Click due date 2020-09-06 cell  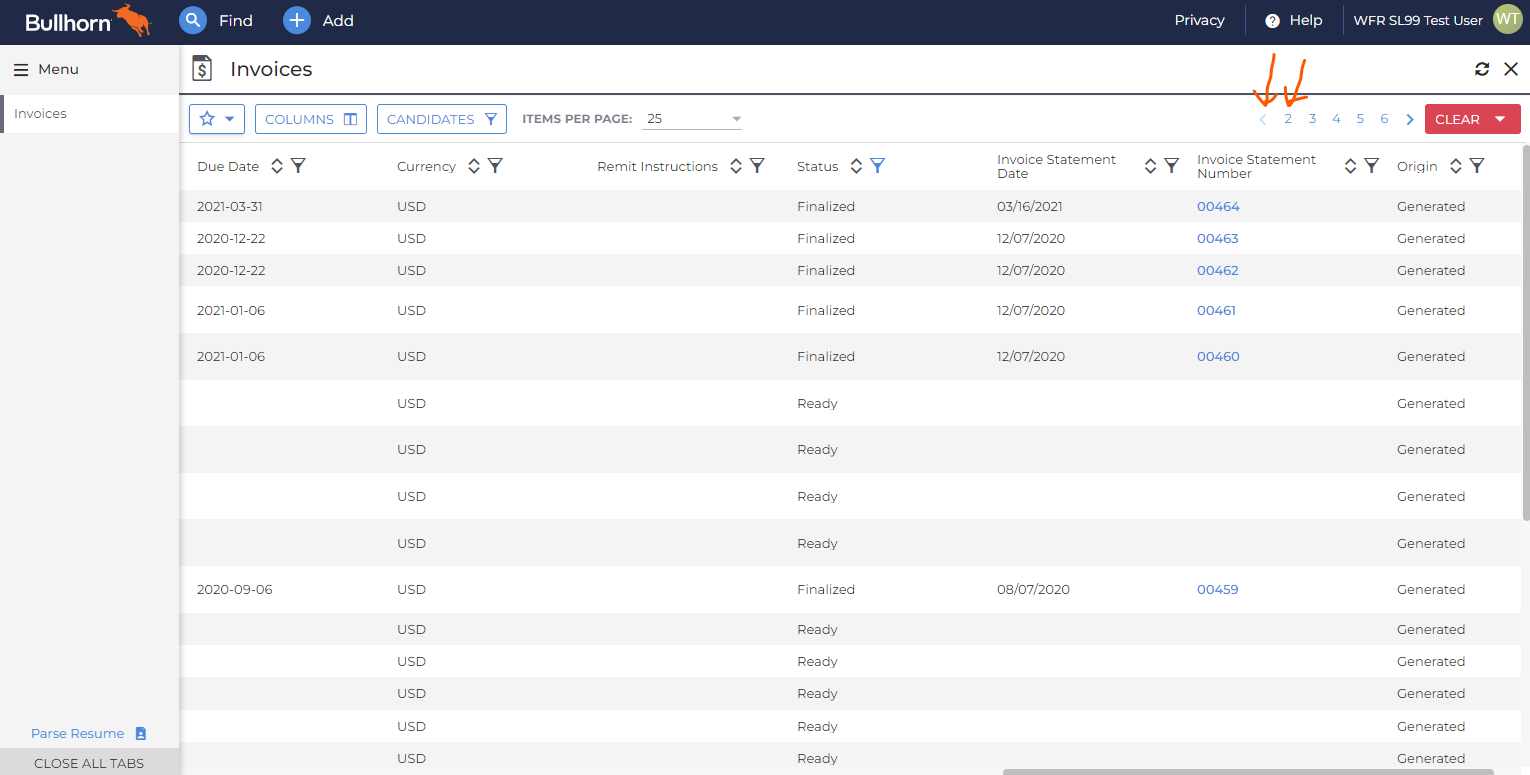pyautogui.click(x=235, y=590)
